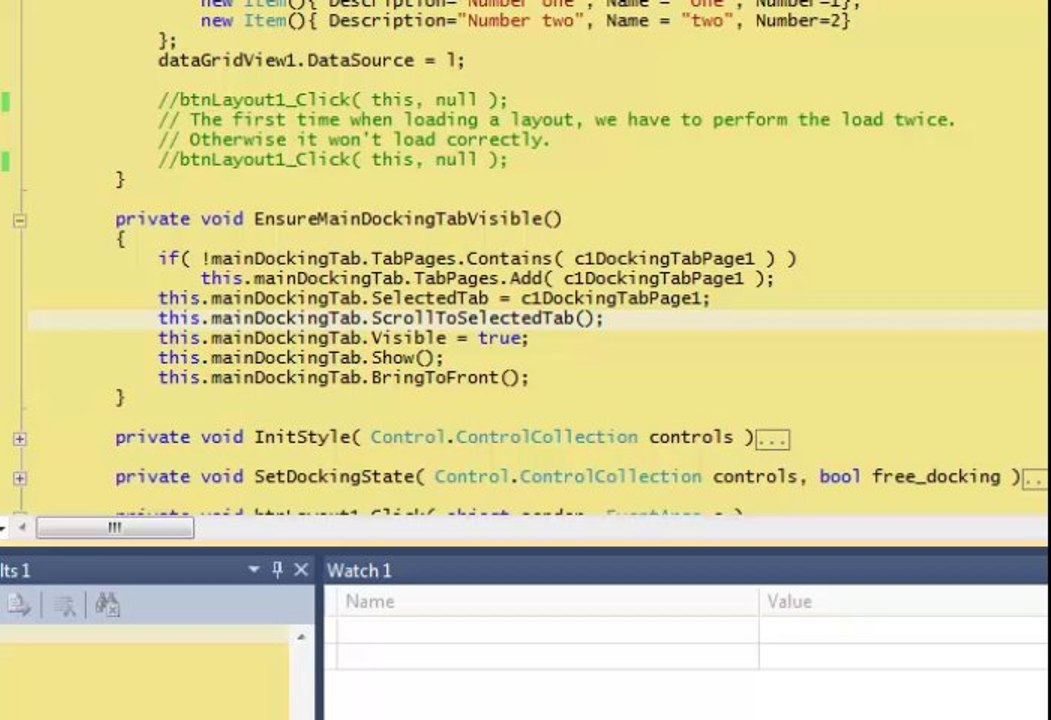Click the mainDockingTab.Show() line

[301, 357]
